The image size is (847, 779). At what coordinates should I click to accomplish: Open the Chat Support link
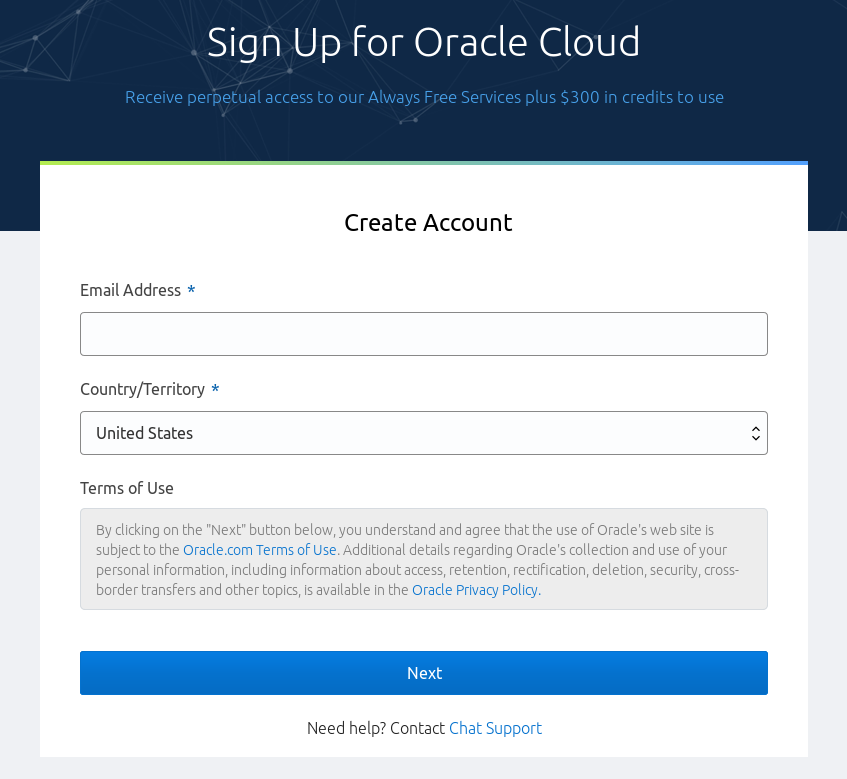[x=495, y=728]
